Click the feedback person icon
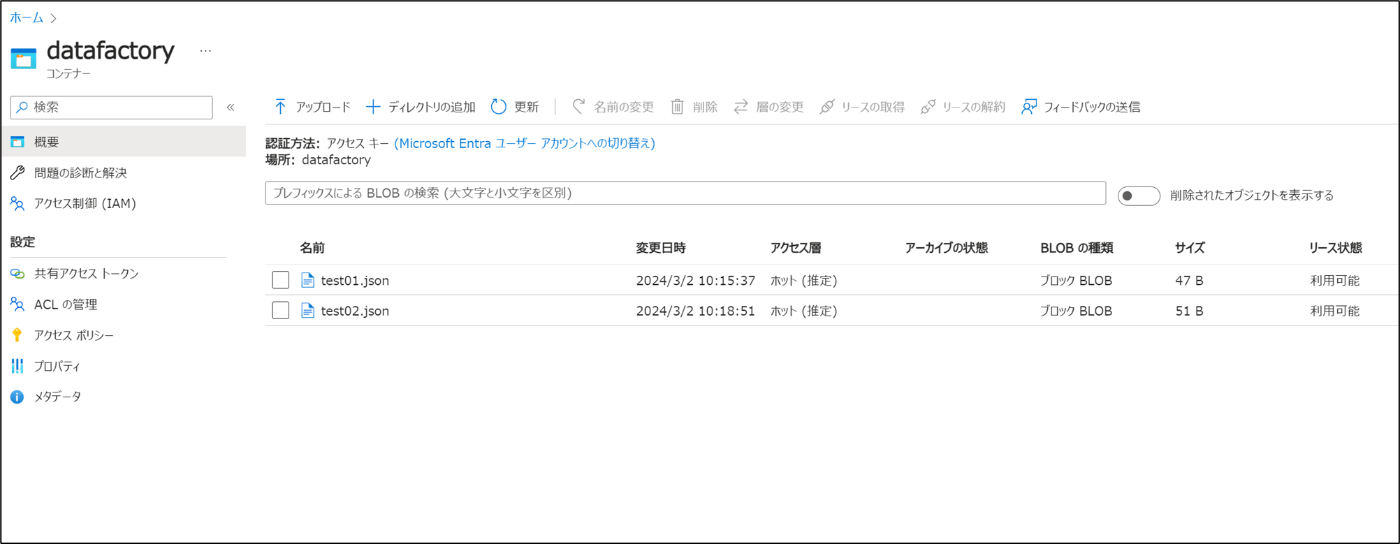This screenshot has width=1400, height=544. pyautogui.click(x=1028, y=107)
